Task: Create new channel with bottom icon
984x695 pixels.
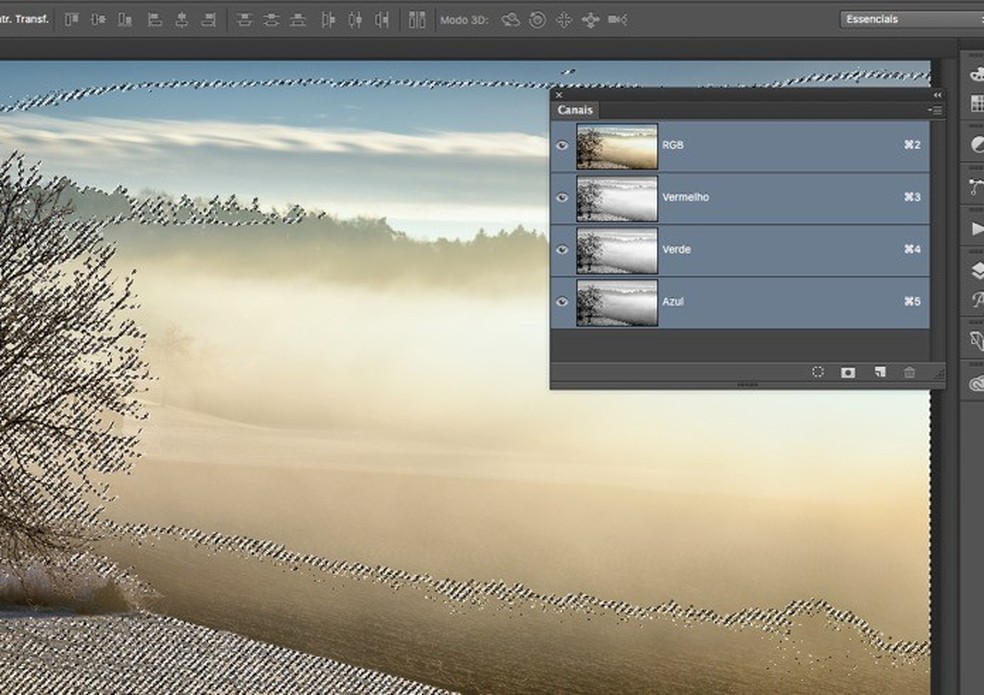Action: pos(879,372)
